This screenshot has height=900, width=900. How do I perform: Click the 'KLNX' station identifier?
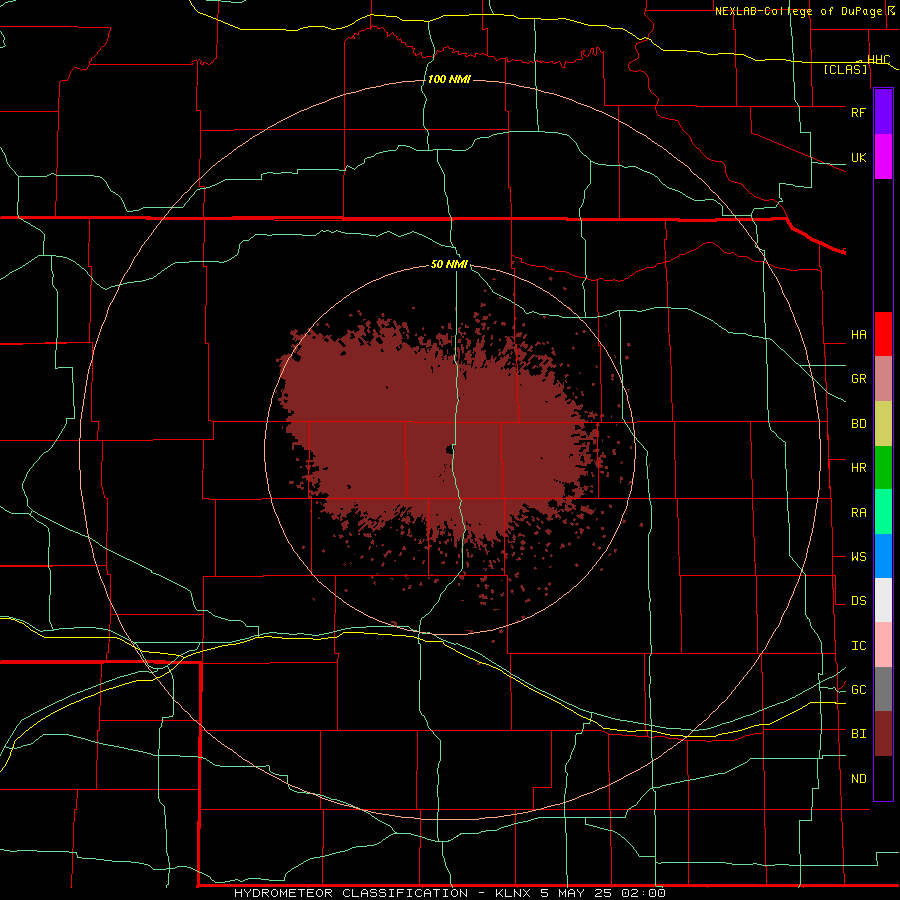pos(513,893)
